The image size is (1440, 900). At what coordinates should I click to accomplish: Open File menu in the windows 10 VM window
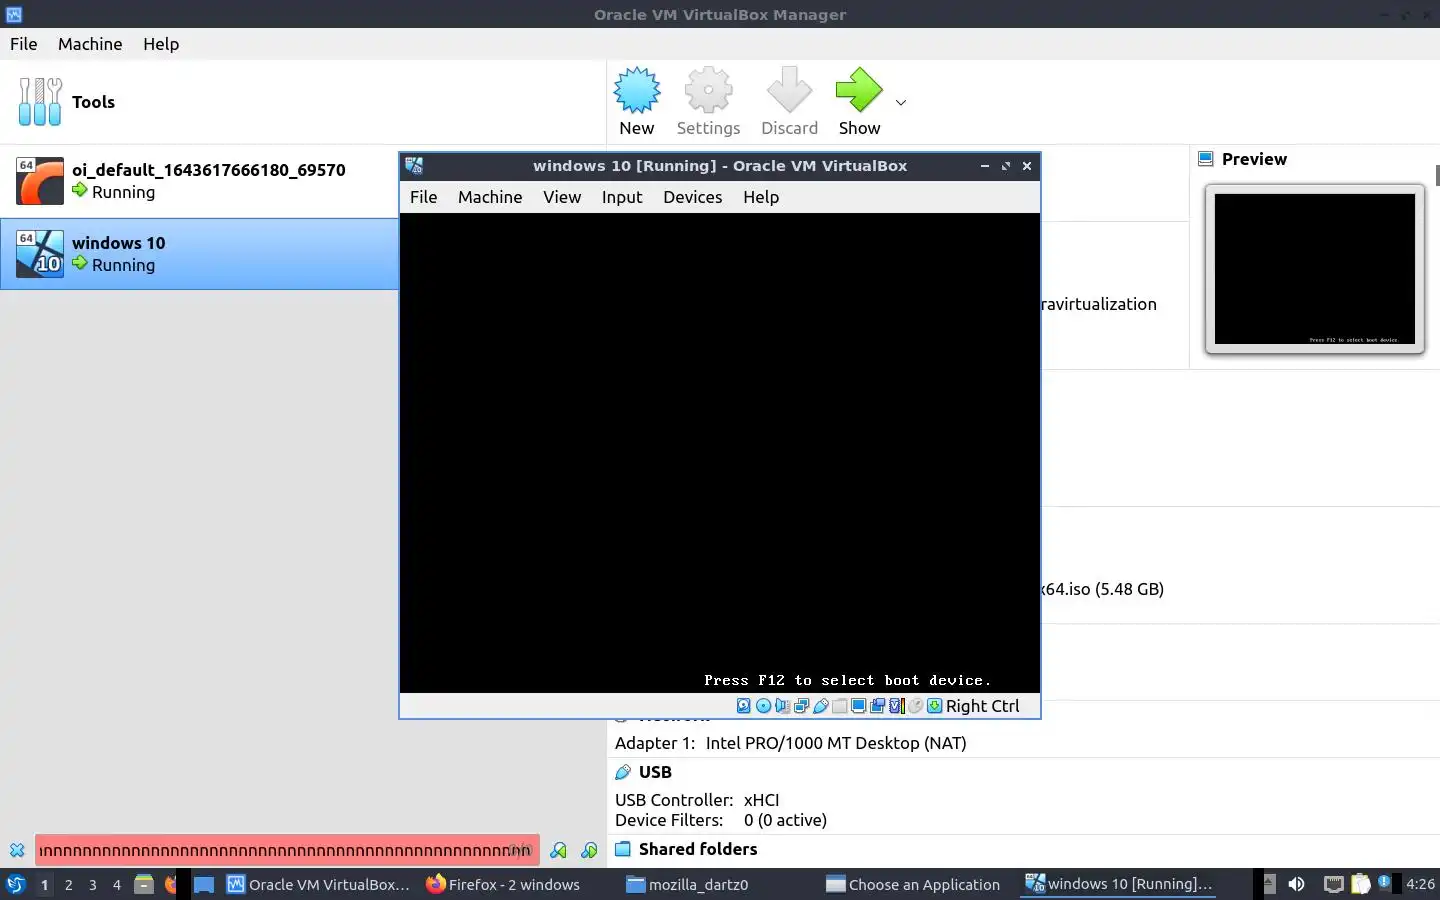click(424, 197)
